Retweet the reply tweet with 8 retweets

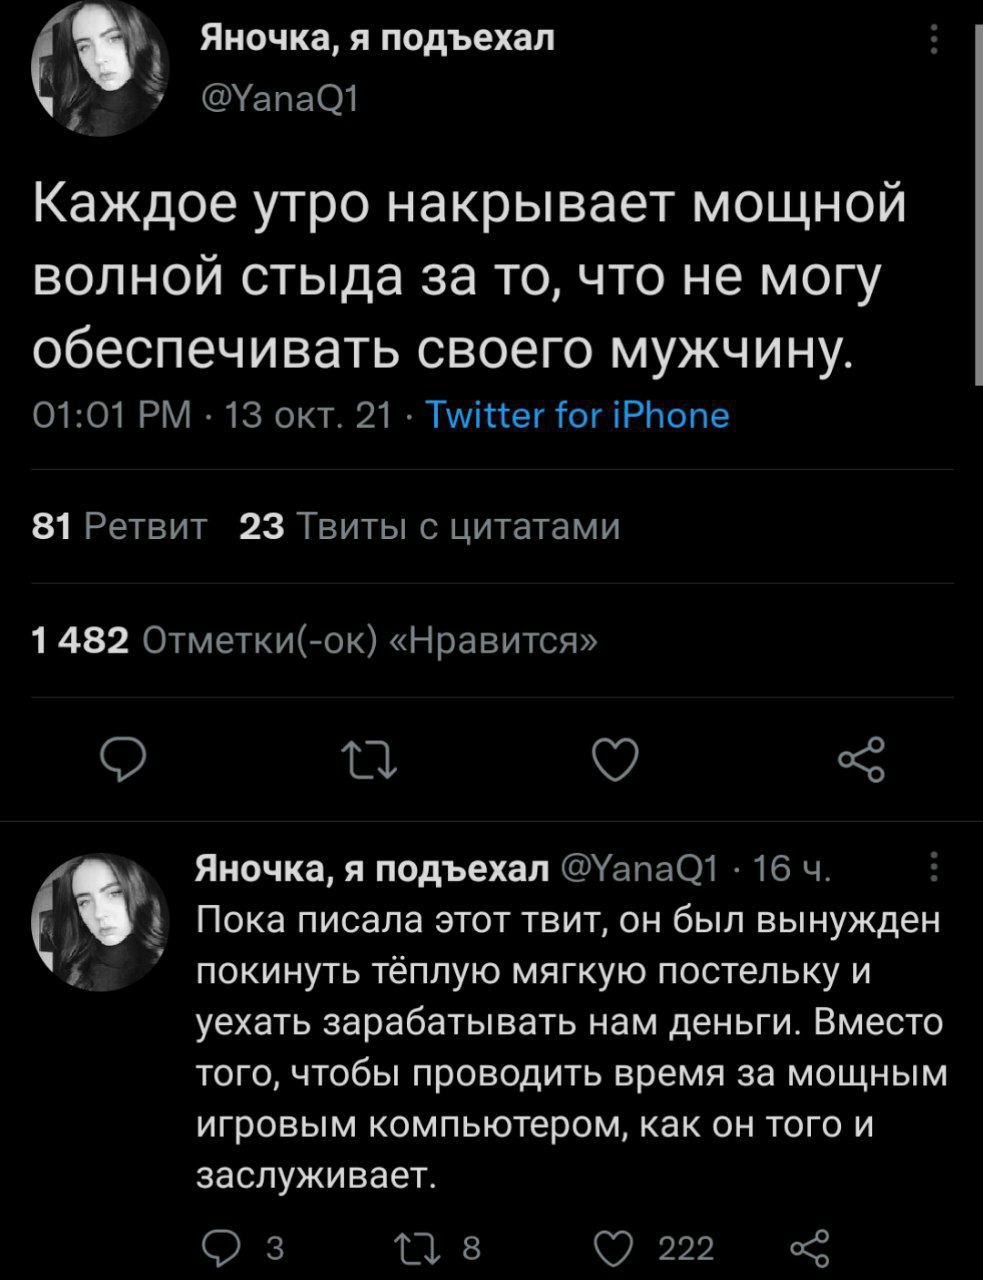coord(412,1247)
